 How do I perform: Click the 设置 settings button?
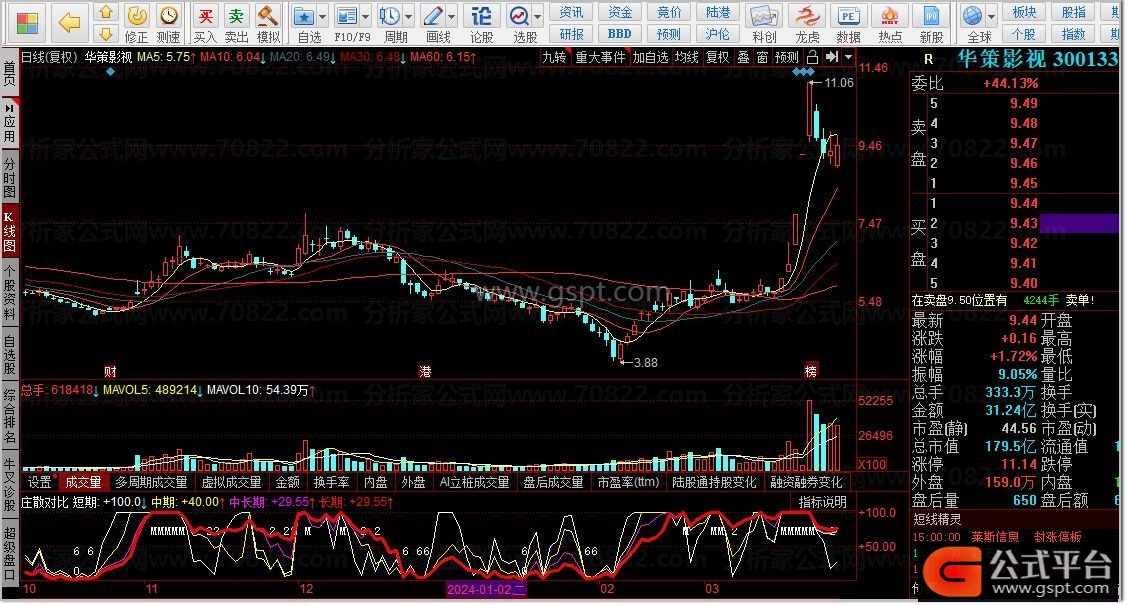tap(40, 482)
